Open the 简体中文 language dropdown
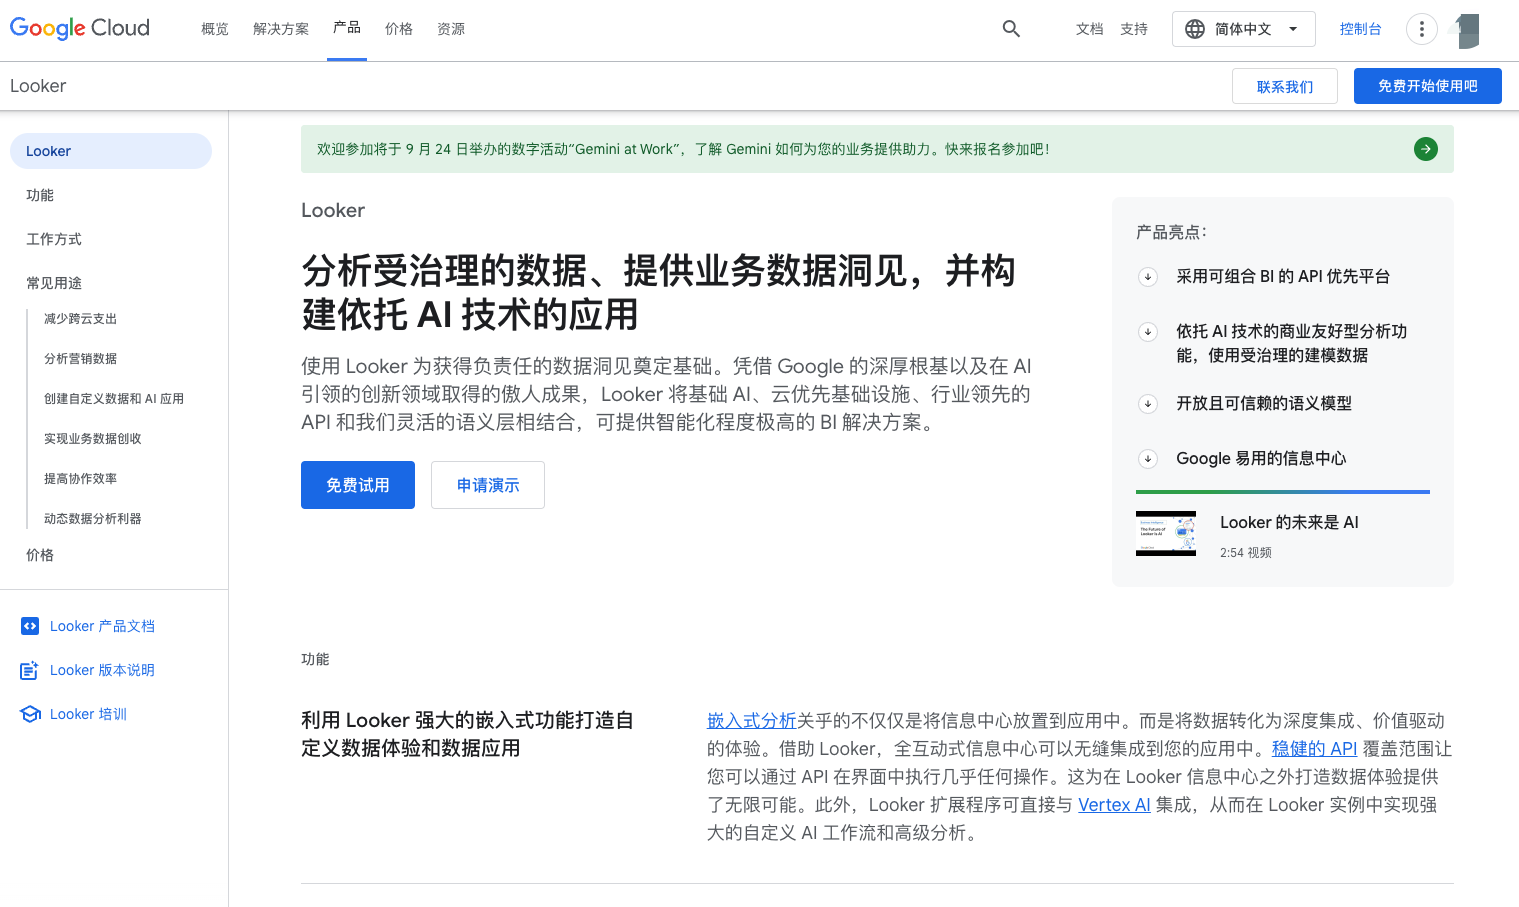The image size is (1519, 907). pyautogui.click(x=1243, y=29)
